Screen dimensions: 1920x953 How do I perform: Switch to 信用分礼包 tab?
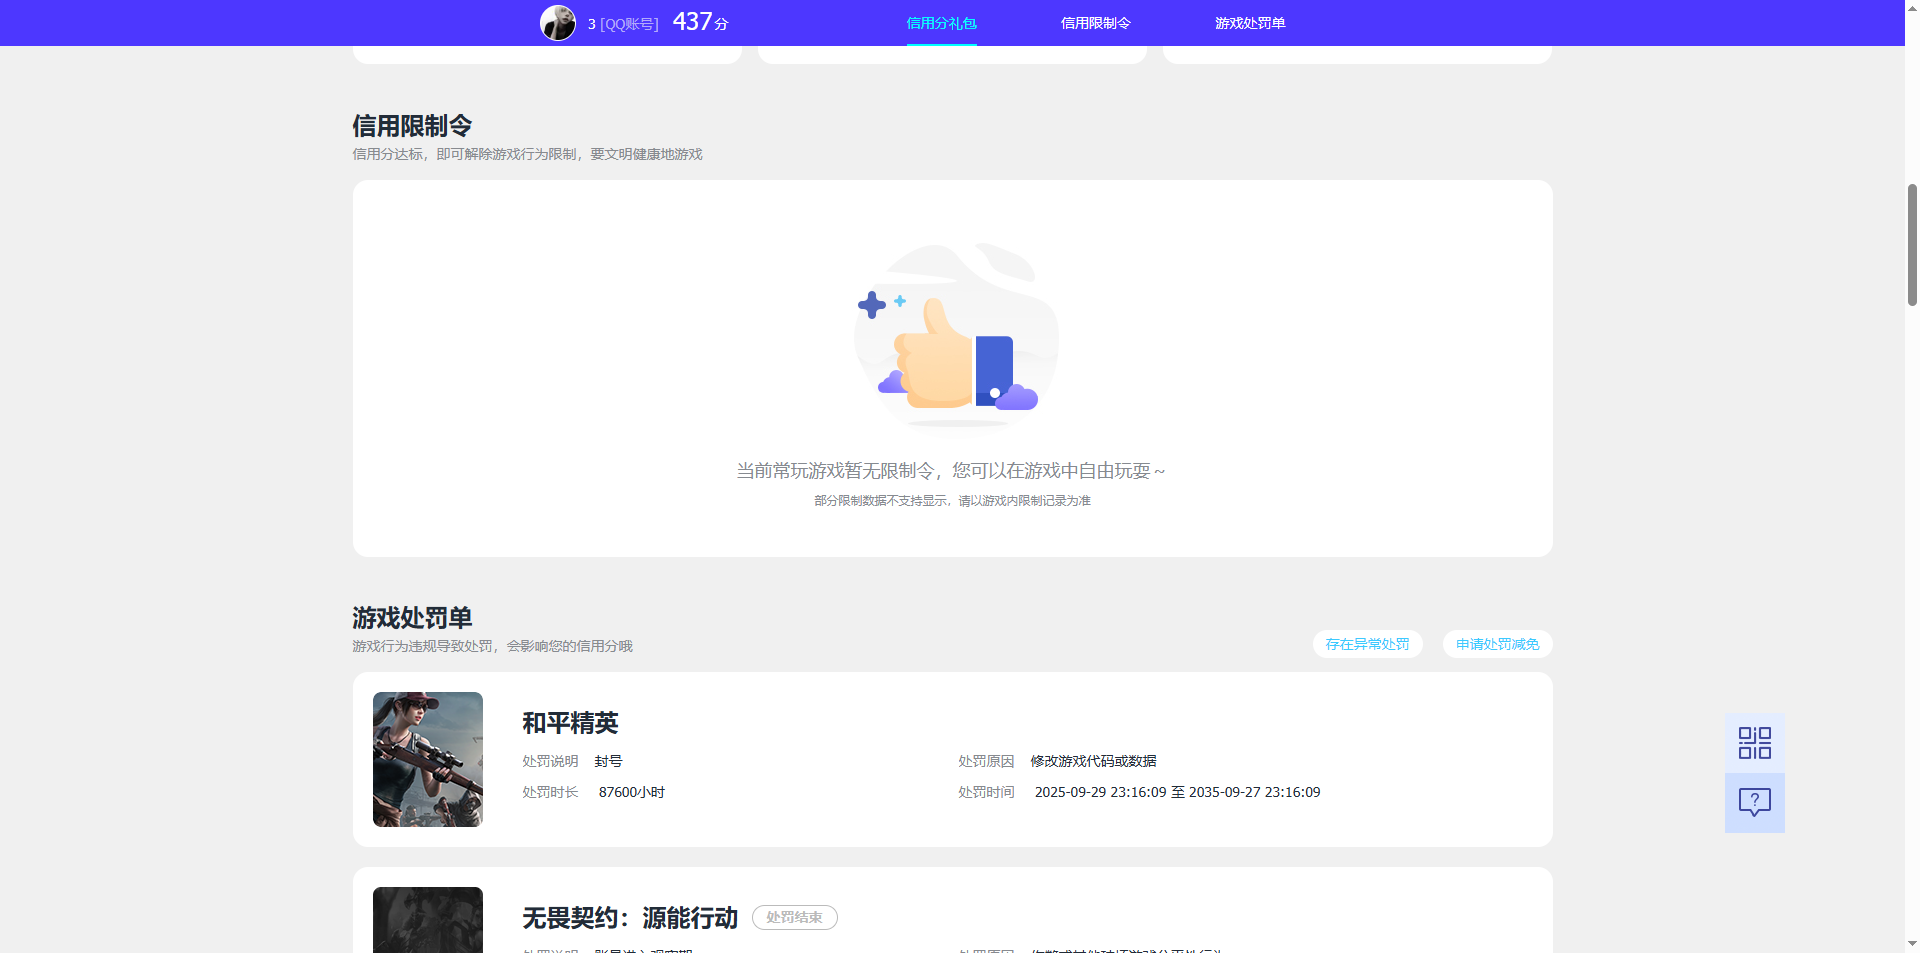pyautogui.click(x=941, y=23)
